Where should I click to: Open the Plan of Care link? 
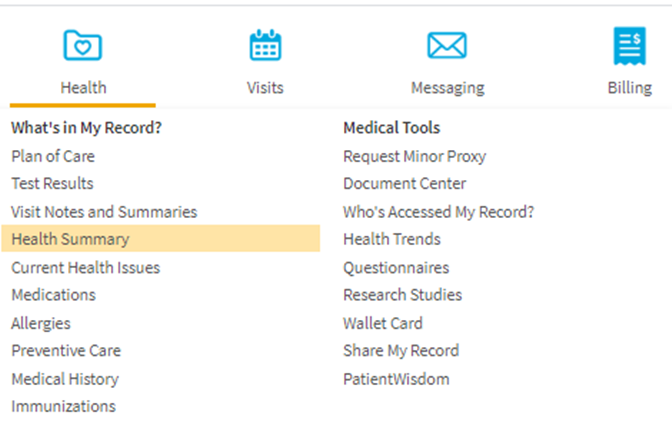[53, 156]
